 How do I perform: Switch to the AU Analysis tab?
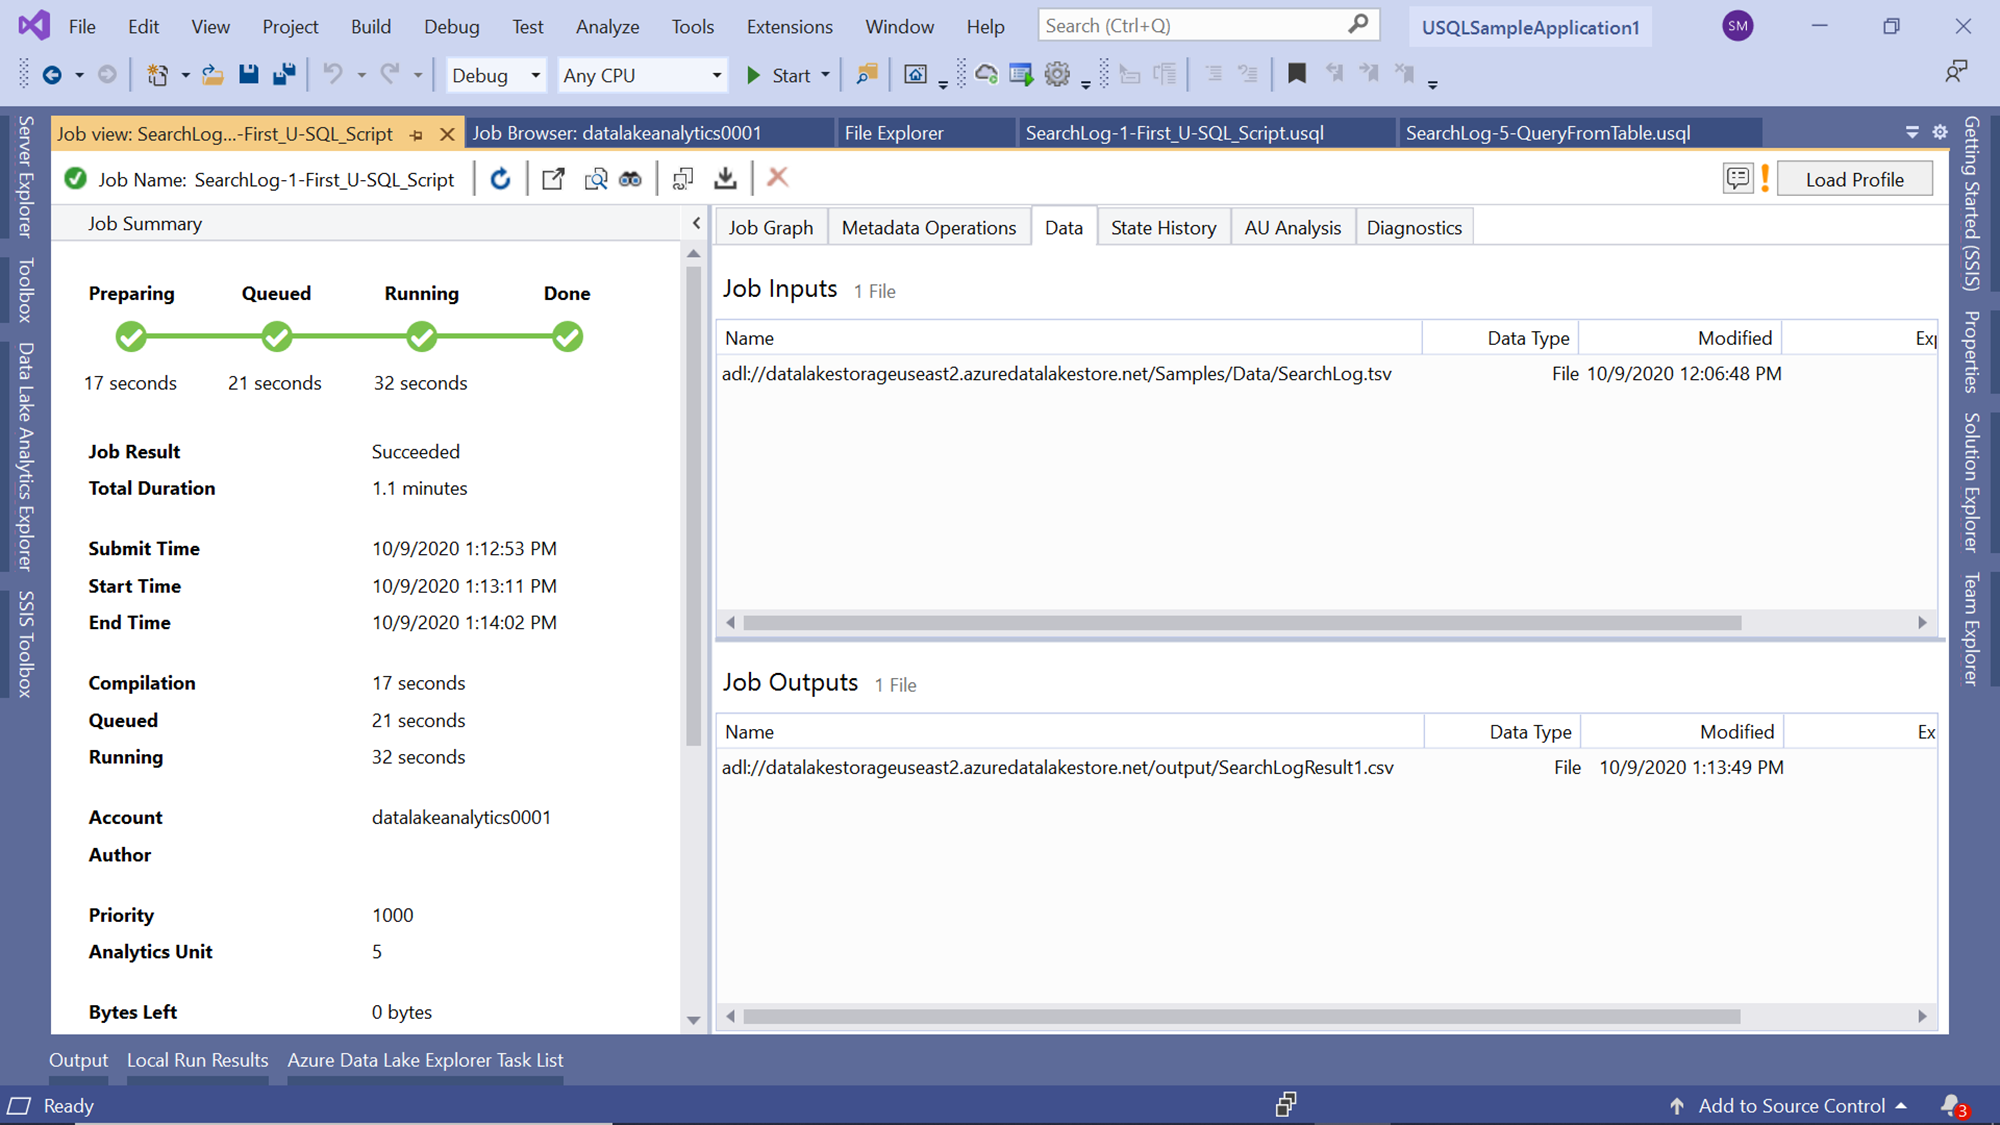tap(1292, 228)
